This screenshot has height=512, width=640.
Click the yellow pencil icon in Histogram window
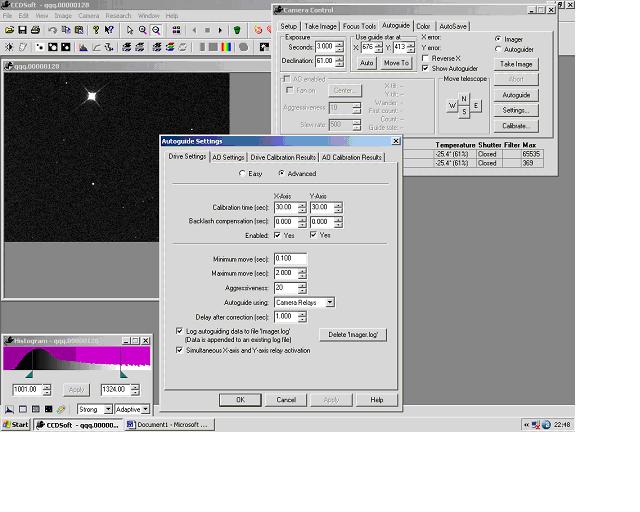point(61,409)
